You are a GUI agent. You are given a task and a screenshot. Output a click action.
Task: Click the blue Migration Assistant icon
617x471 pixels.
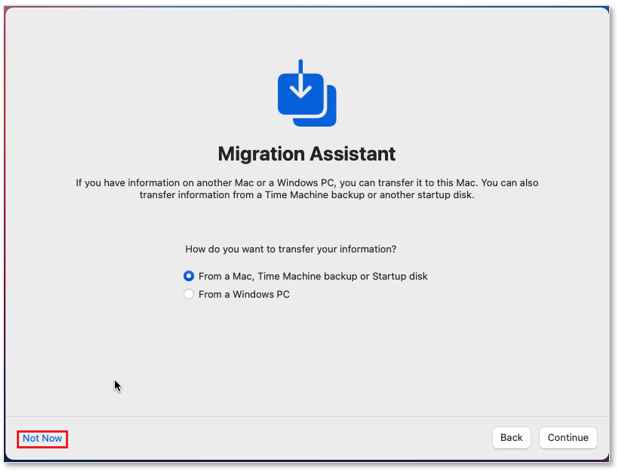click(x=307, y=93)
